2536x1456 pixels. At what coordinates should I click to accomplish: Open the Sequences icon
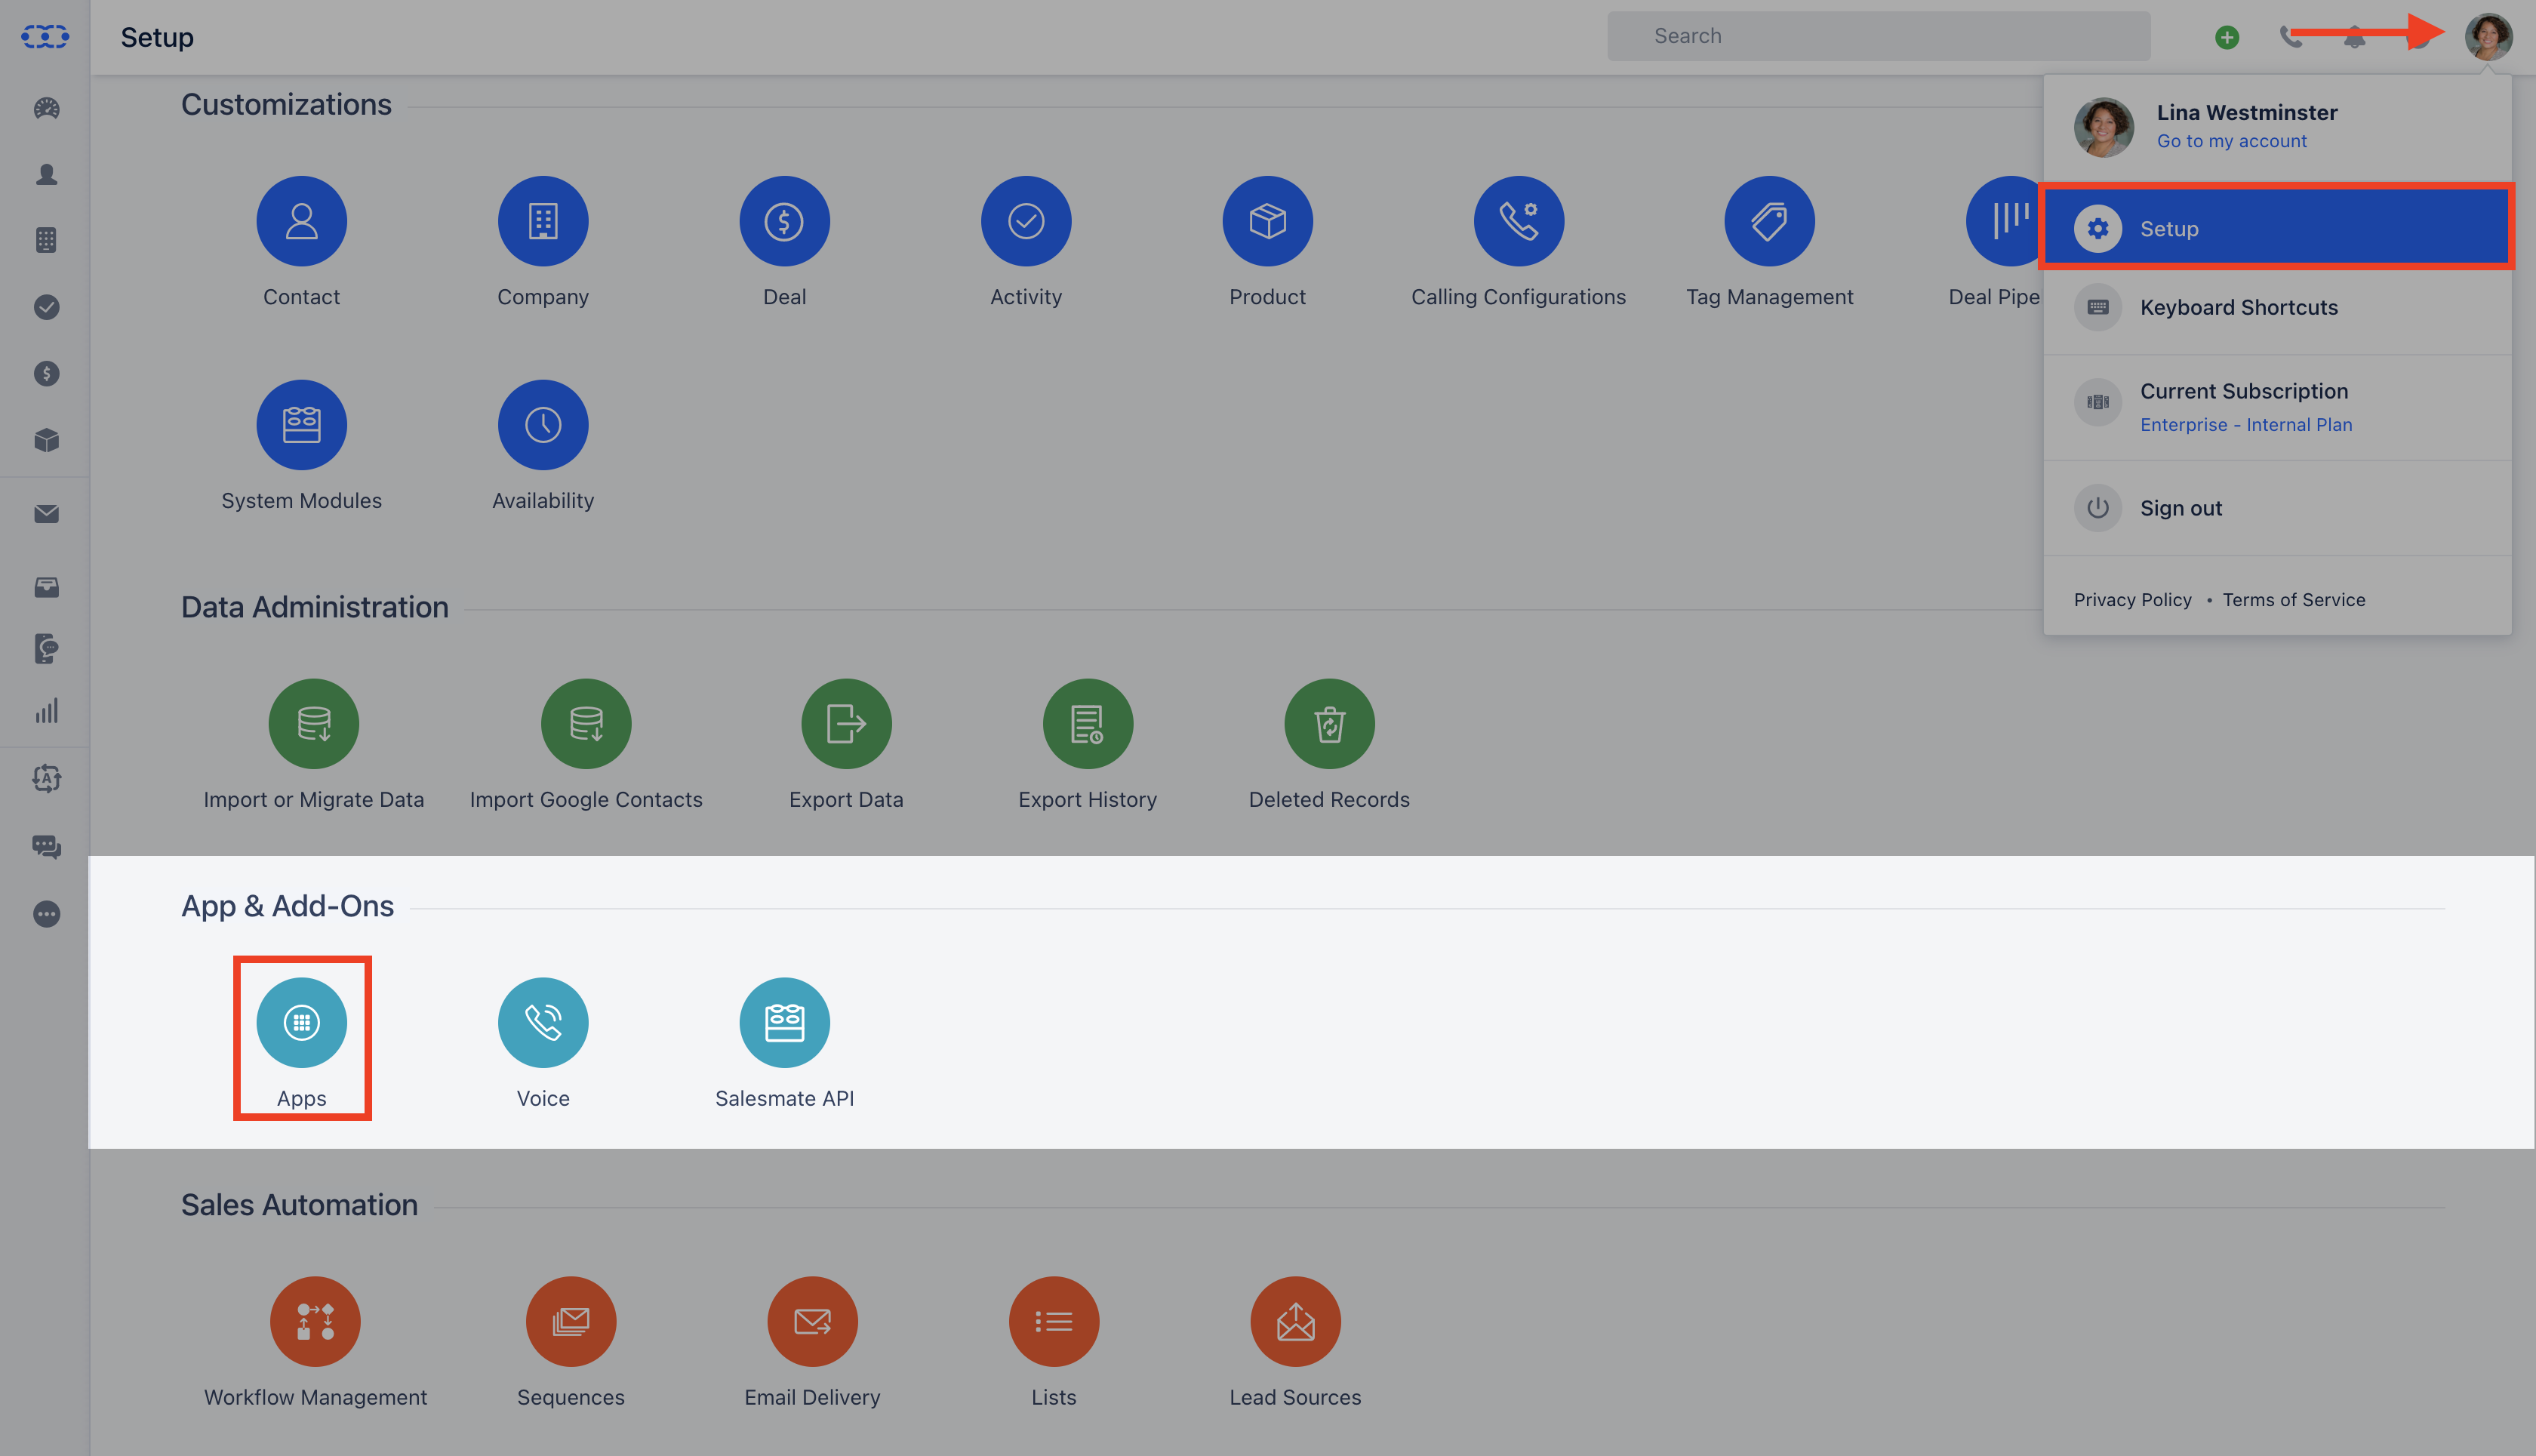click(571, 1321)
